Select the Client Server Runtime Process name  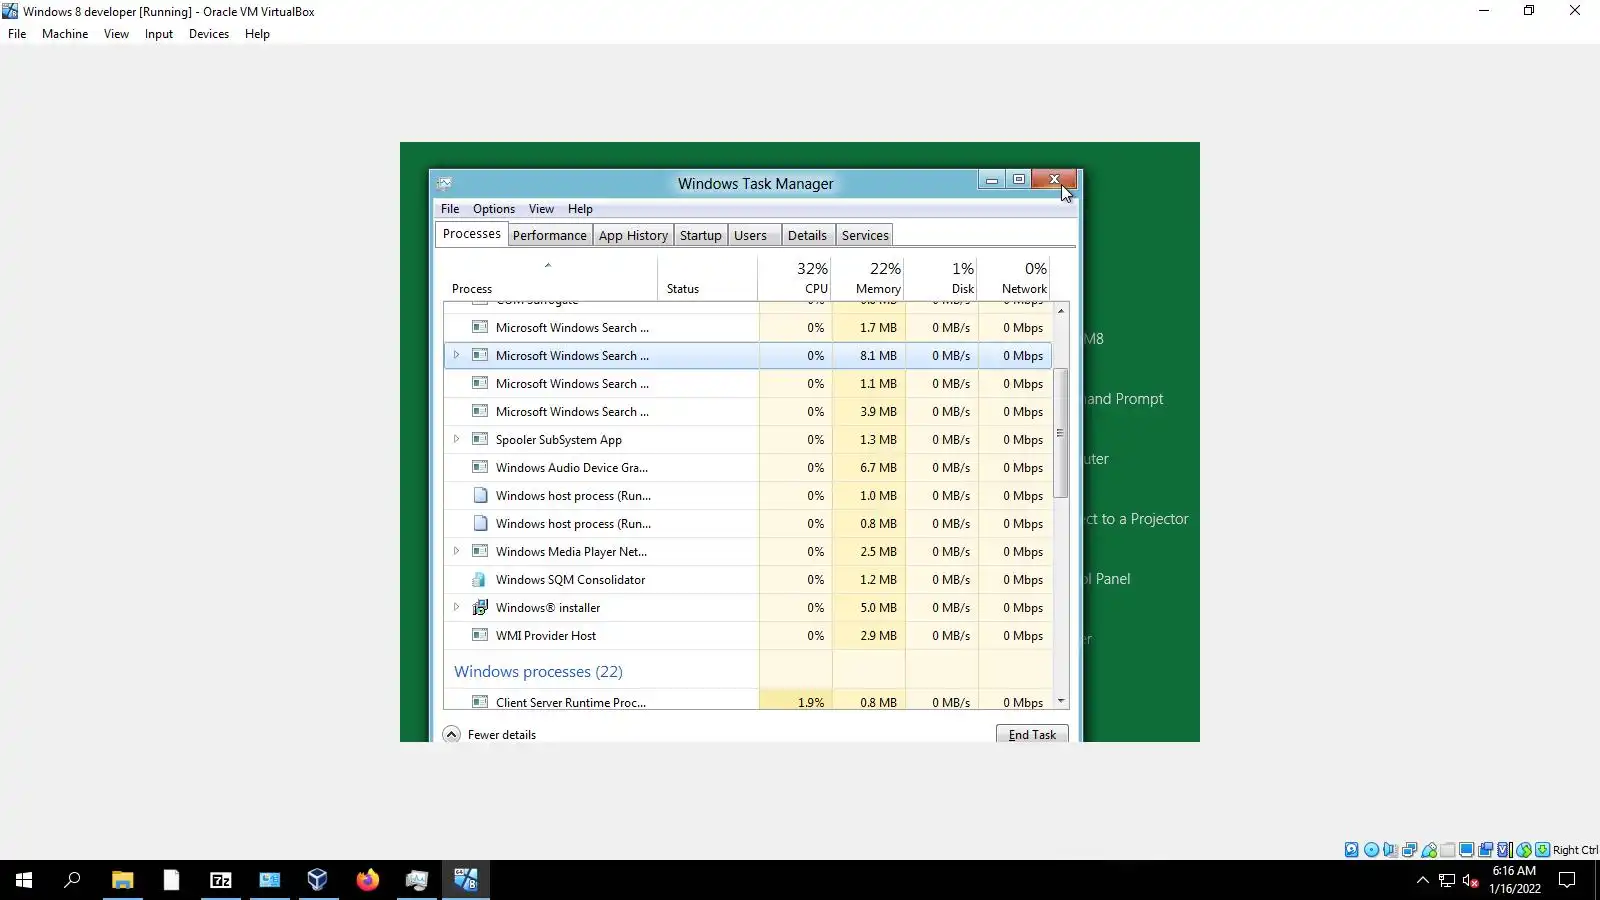(x=571, y=703)
